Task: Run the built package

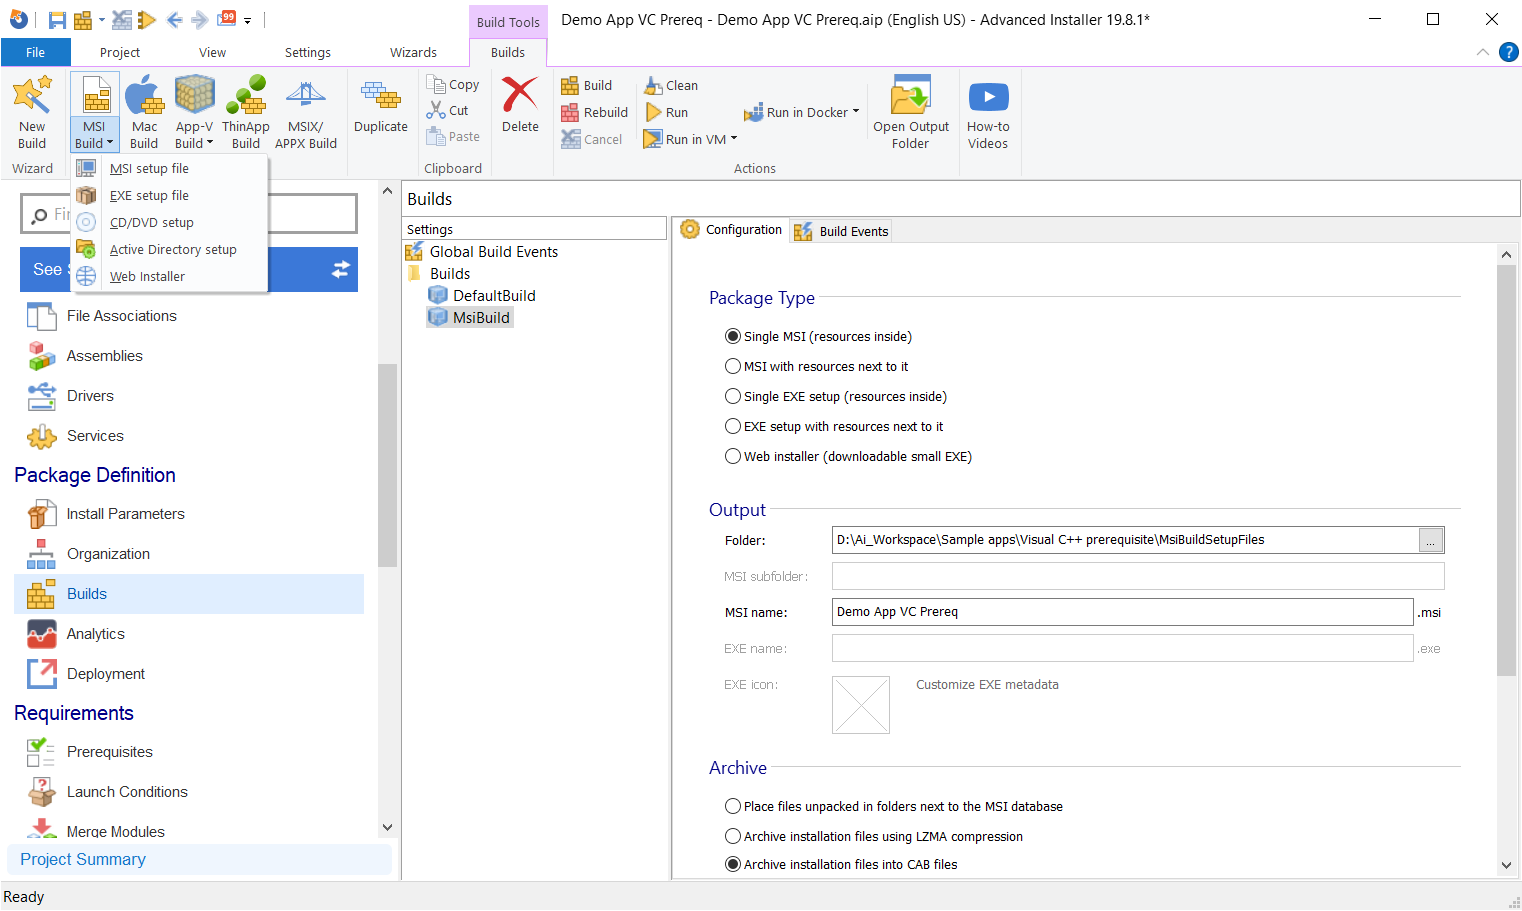Action: [666, 113]
